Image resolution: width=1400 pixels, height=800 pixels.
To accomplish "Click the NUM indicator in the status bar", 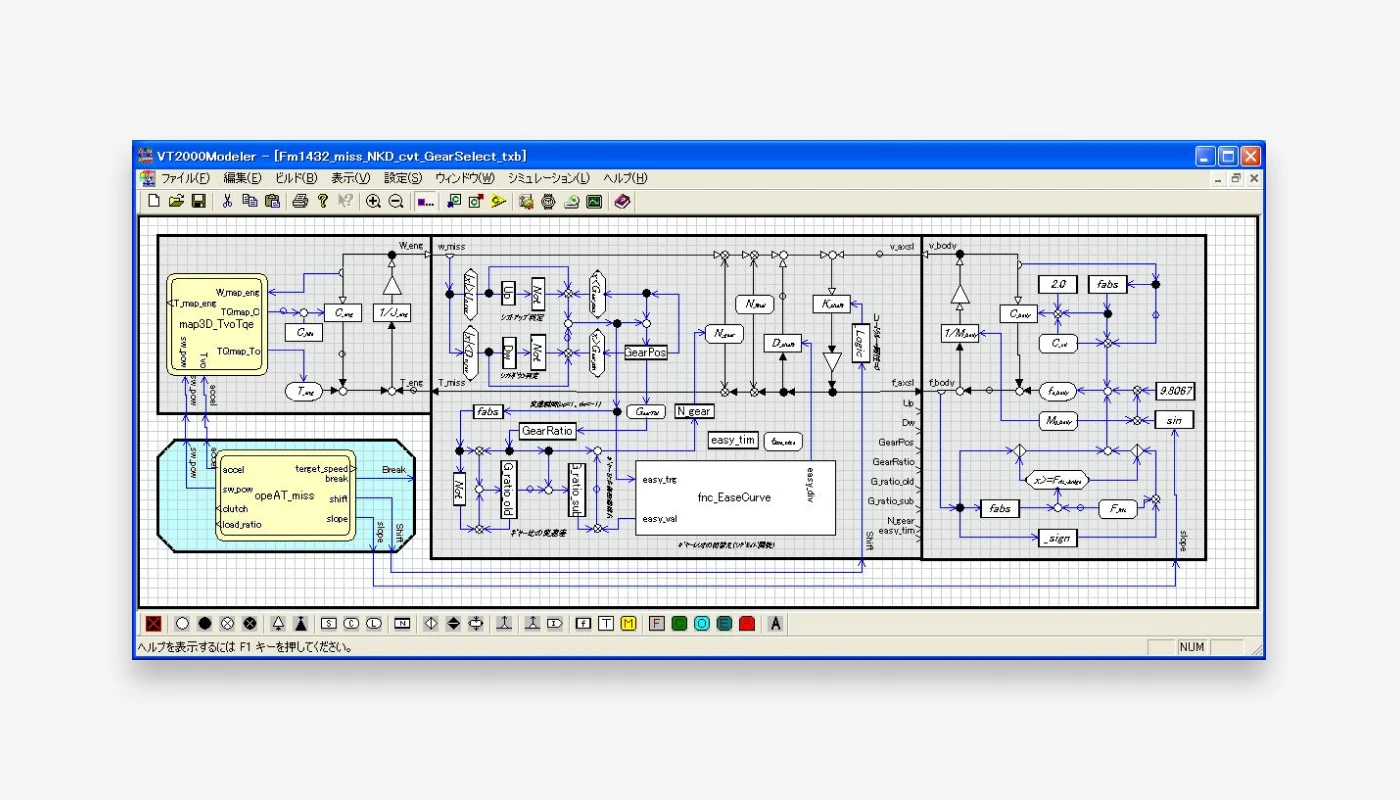I will coord(1191,647).
